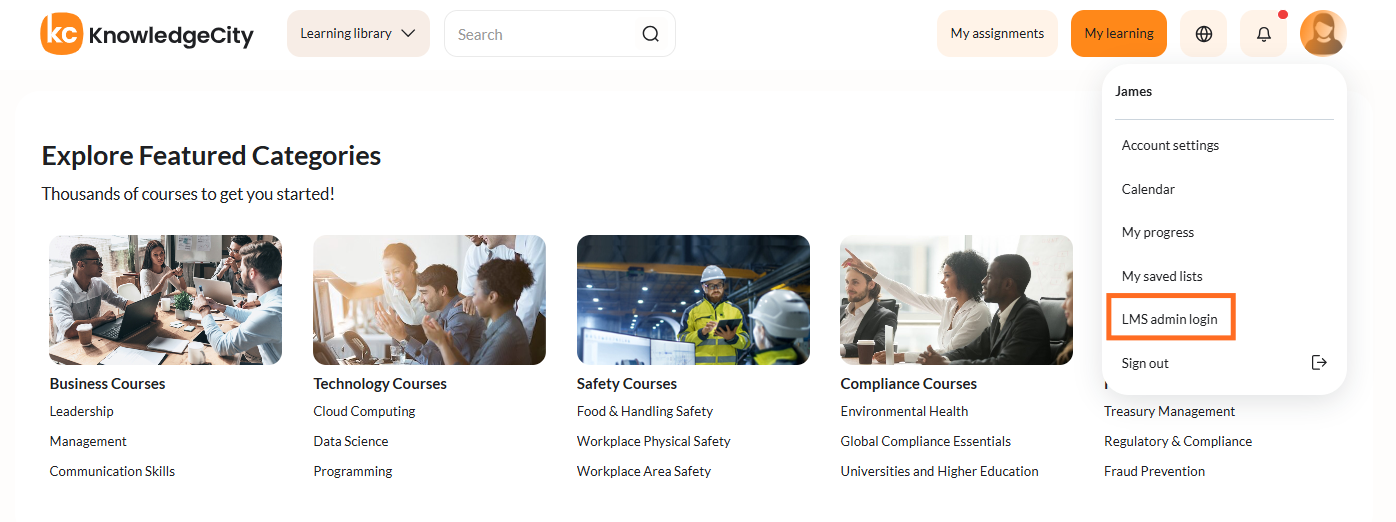The image size is (1396, 522).
Task: Click the Explore Featured Categories heading
Action: pyautogui.click(x=211, y=156)
